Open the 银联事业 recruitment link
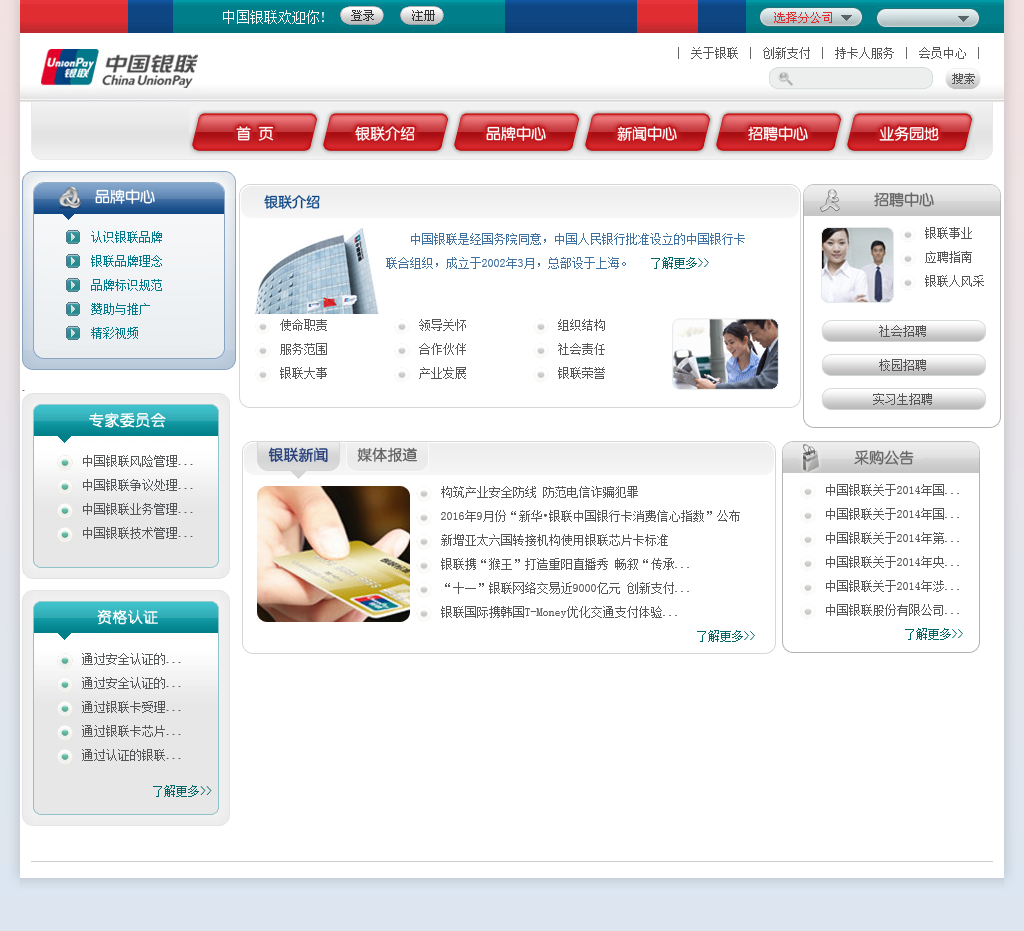Screen dimensions: 1024x931 948,234
